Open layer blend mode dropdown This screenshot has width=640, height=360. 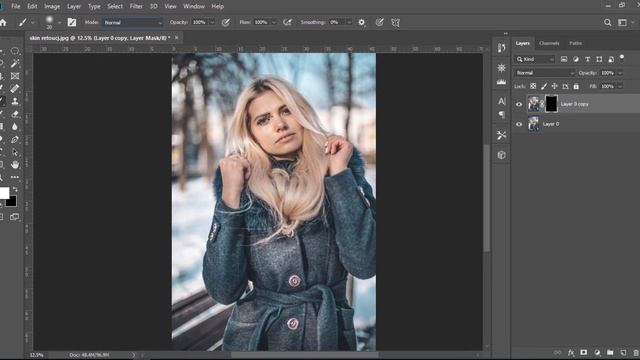[544, 73]
